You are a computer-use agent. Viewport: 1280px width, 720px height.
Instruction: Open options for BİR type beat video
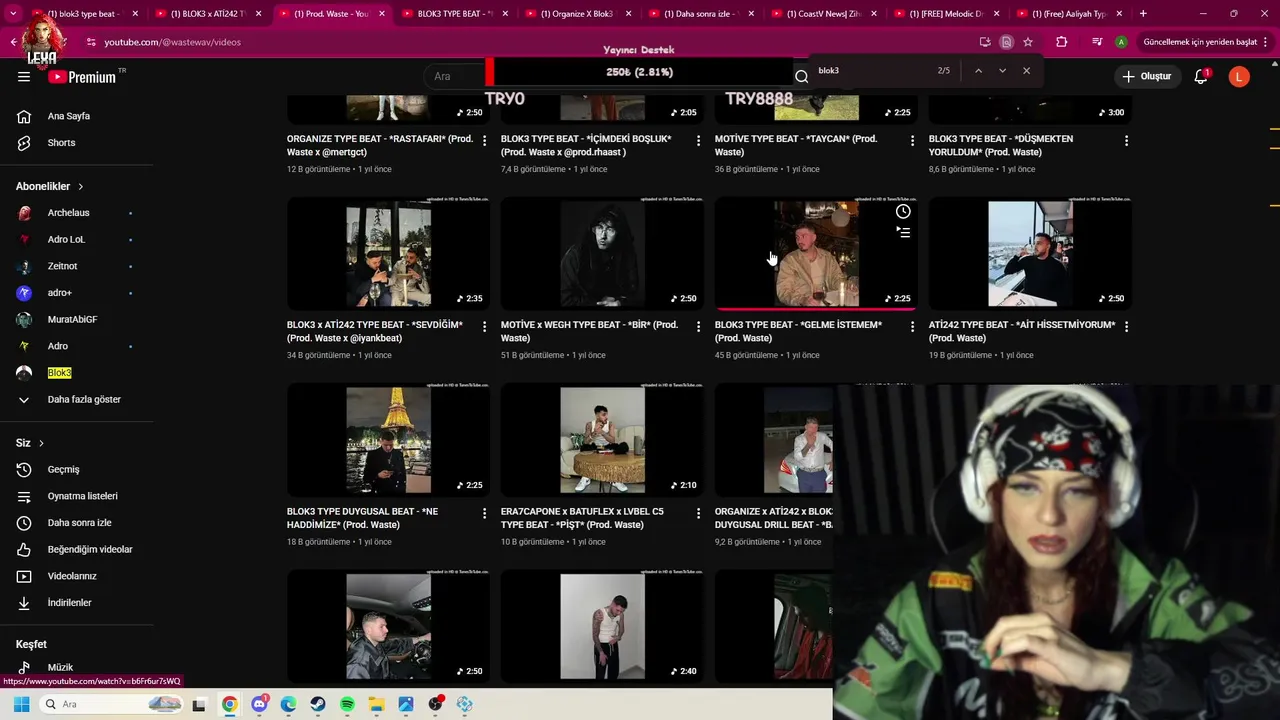click(x=698, y=327)
